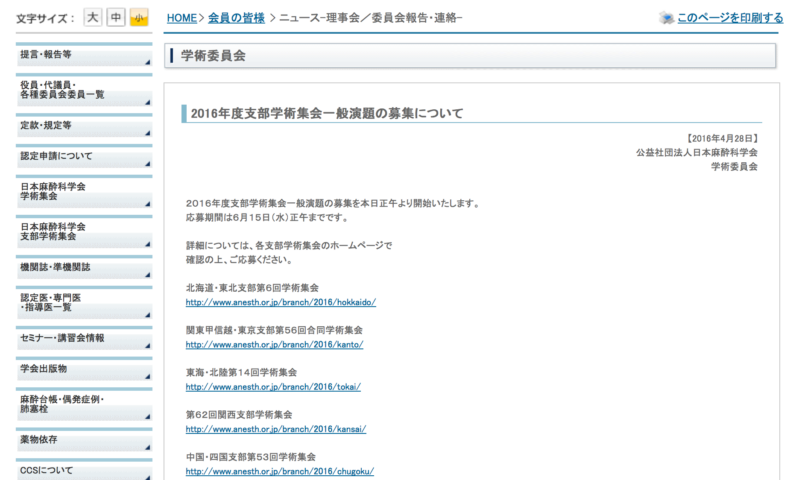
Task: Open 認定医・専門医・指導医一覧 sidebar menu
Action: click(x=84, y=303)
